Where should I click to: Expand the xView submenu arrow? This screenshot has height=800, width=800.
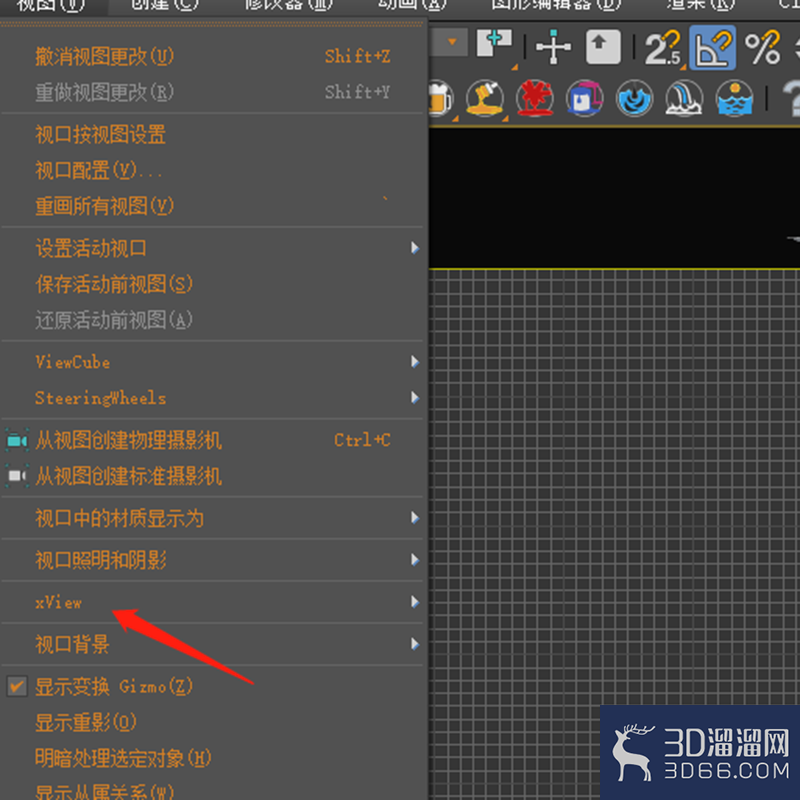pyautogui.click(x=415, y=603)
